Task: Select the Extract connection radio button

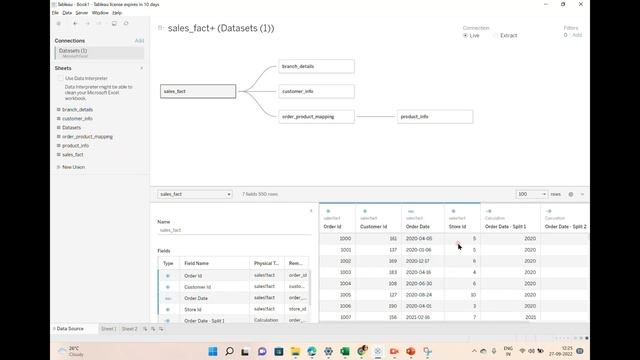Action: [x=496, y=36]
